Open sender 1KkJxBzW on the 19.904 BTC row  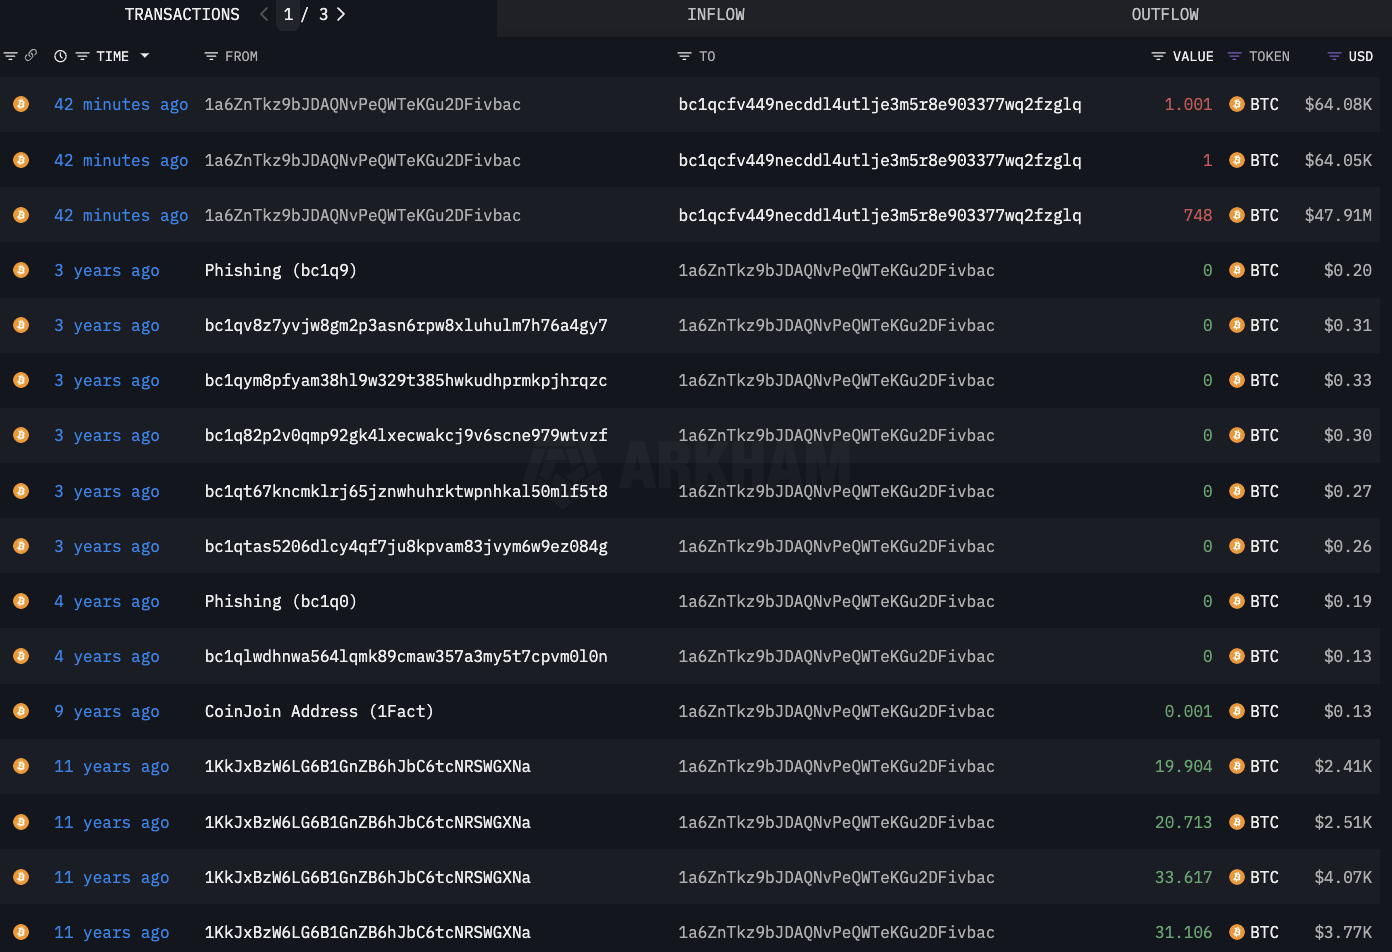[368, 766]
